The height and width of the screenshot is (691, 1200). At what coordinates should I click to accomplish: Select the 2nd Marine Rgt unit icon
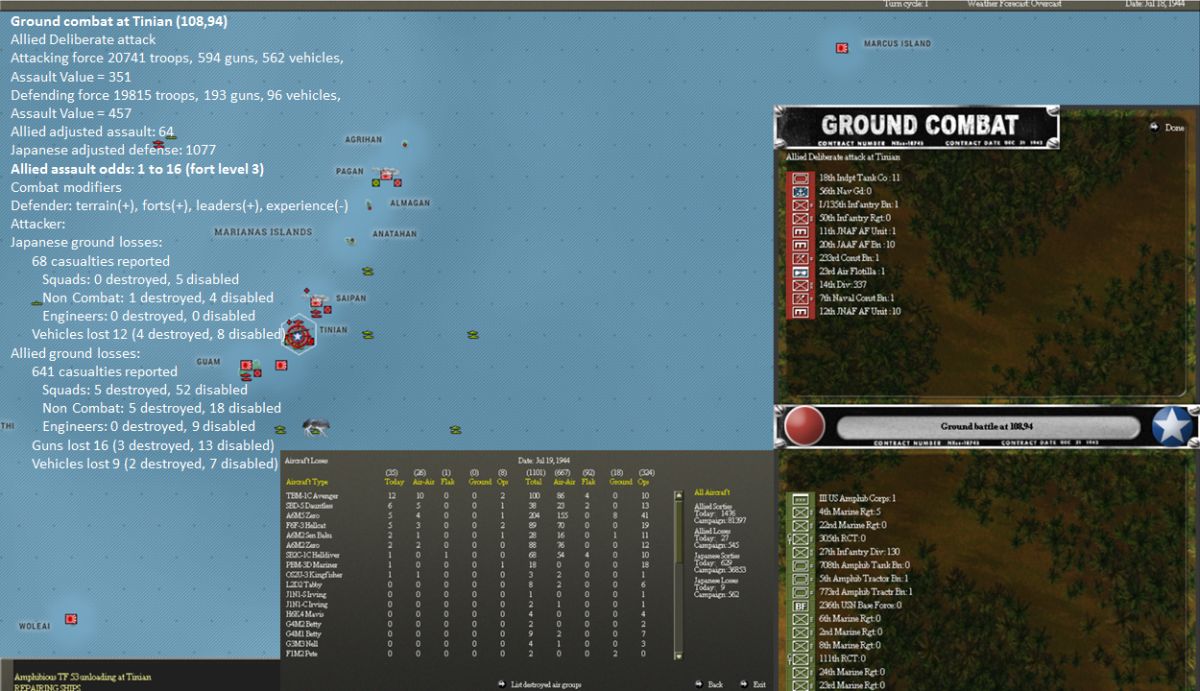pyautogui.click(x=800, y=632)
